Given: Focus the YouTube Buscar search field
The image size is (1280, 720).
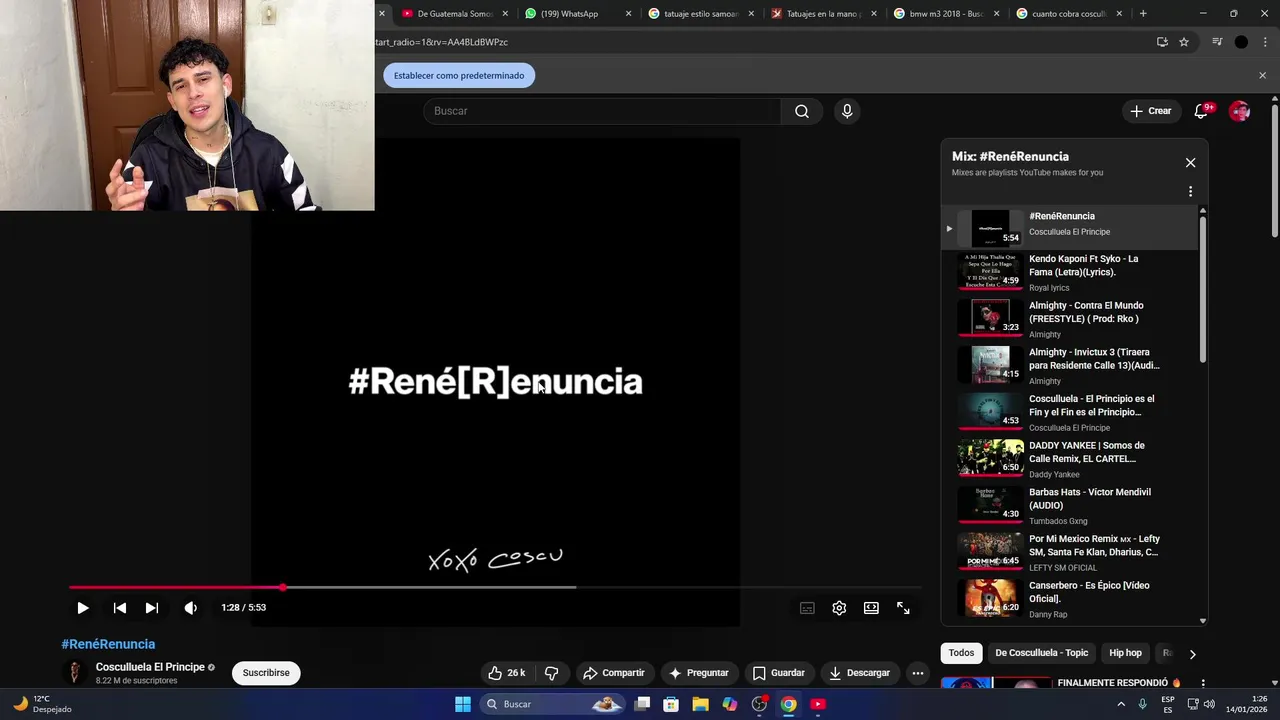Looking at the screenshot, I should (602, 111).
